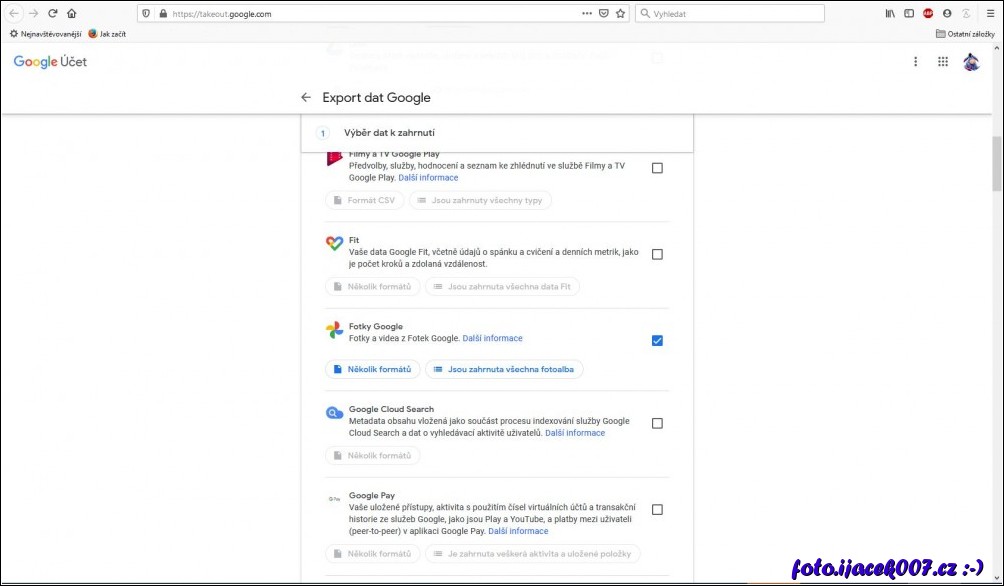Check the Fit data export checkbox
Image resolution: width=1004 pixels, height=586 pixels.
[x=657, y=254]
